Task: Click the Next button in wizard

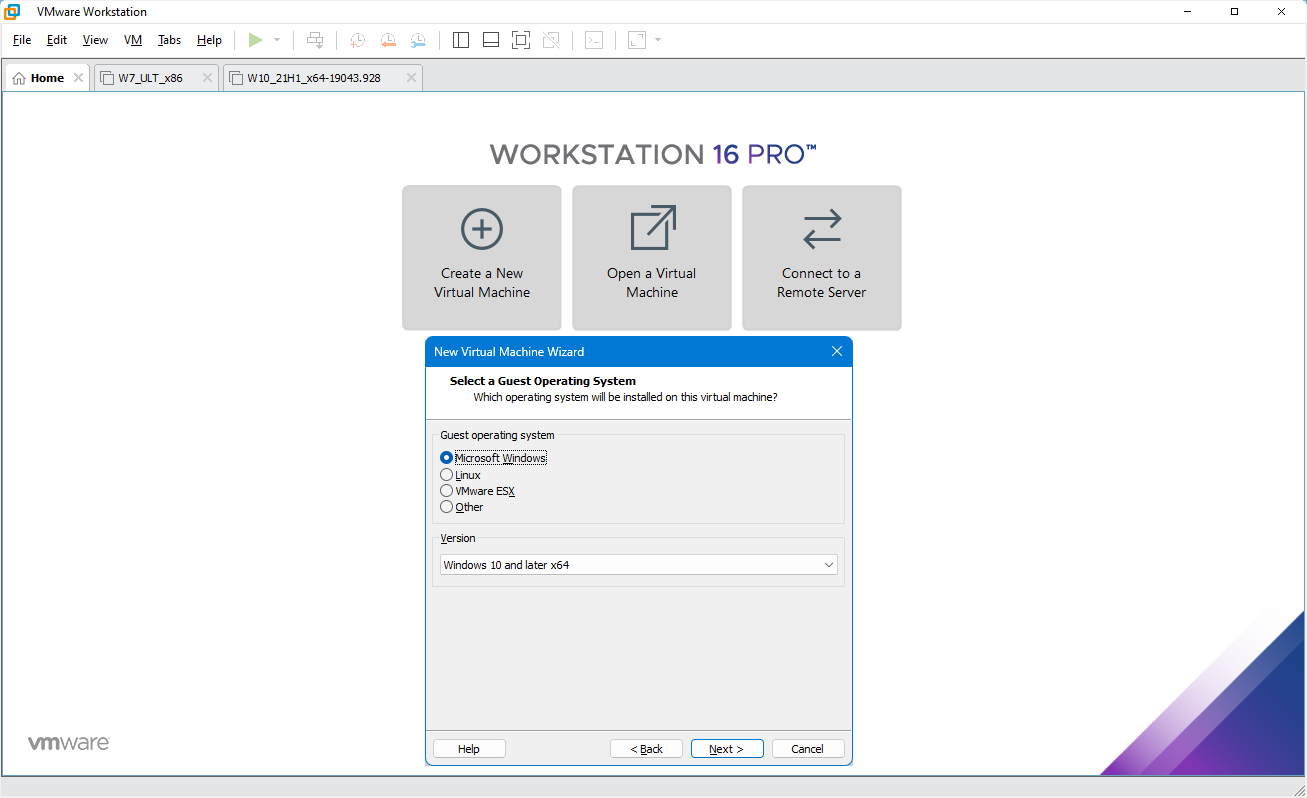Action: click(x=727, y=749)
